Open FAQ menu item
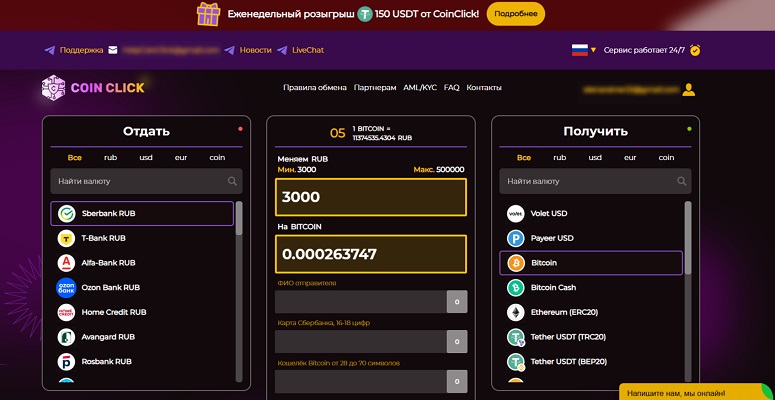 [451, 88]
